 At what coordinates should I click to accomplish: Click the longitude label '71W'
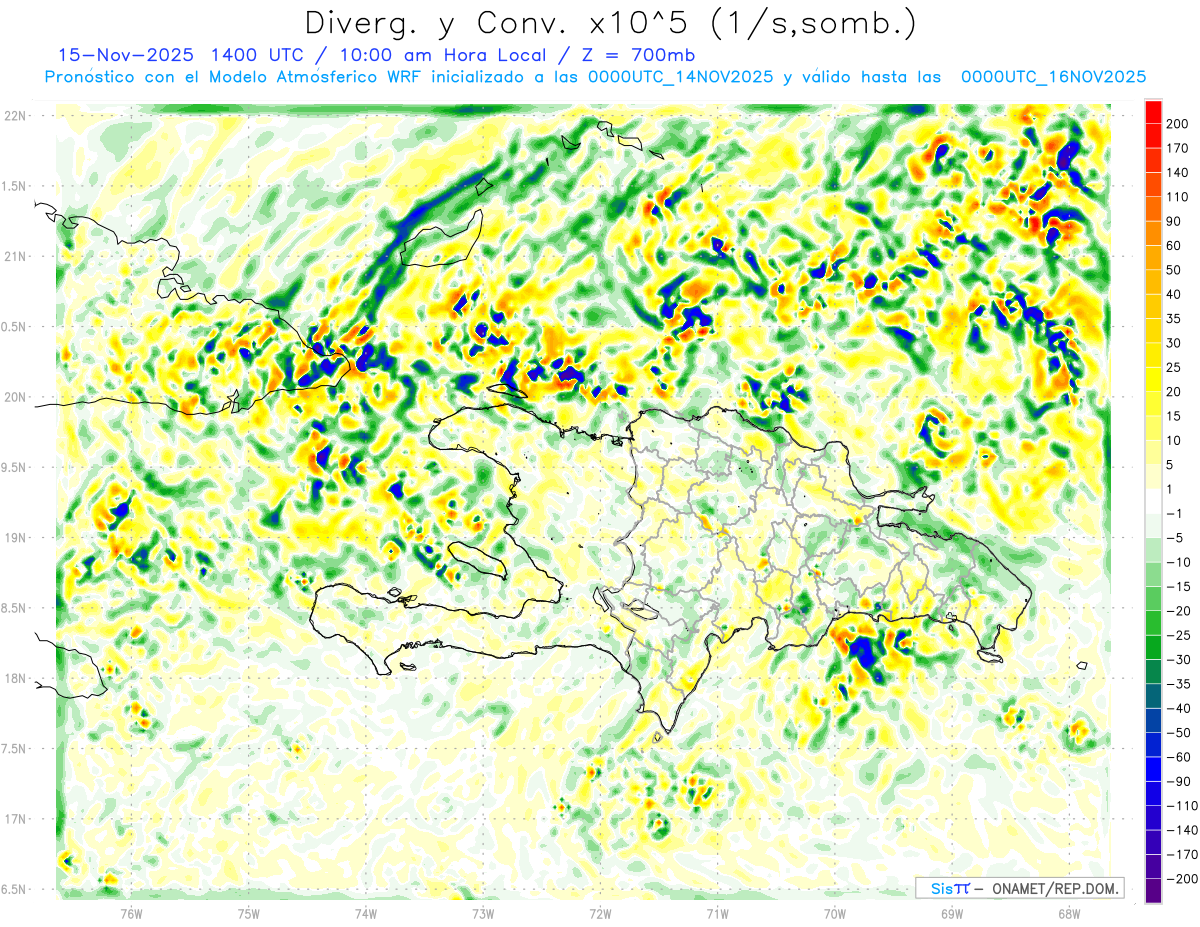[x=716, y=914]
